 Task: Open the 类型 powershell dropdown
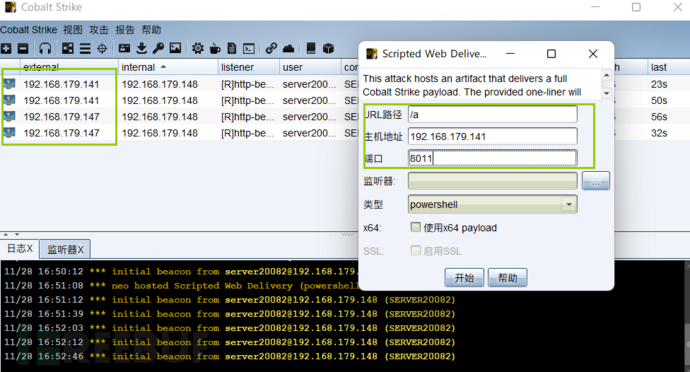492,204
